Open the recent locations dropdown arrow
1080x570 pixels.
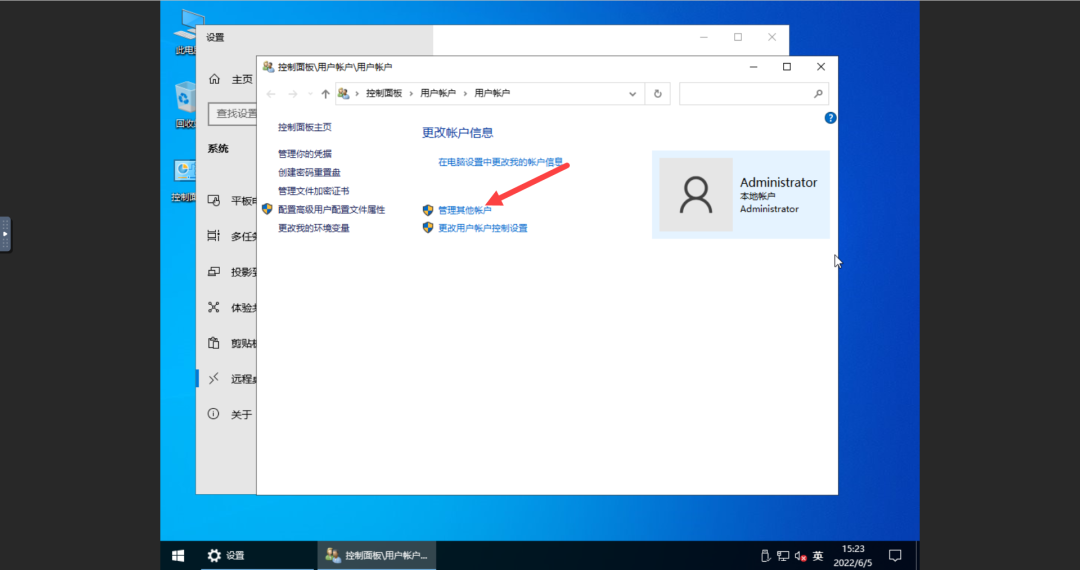coord(310,94)
